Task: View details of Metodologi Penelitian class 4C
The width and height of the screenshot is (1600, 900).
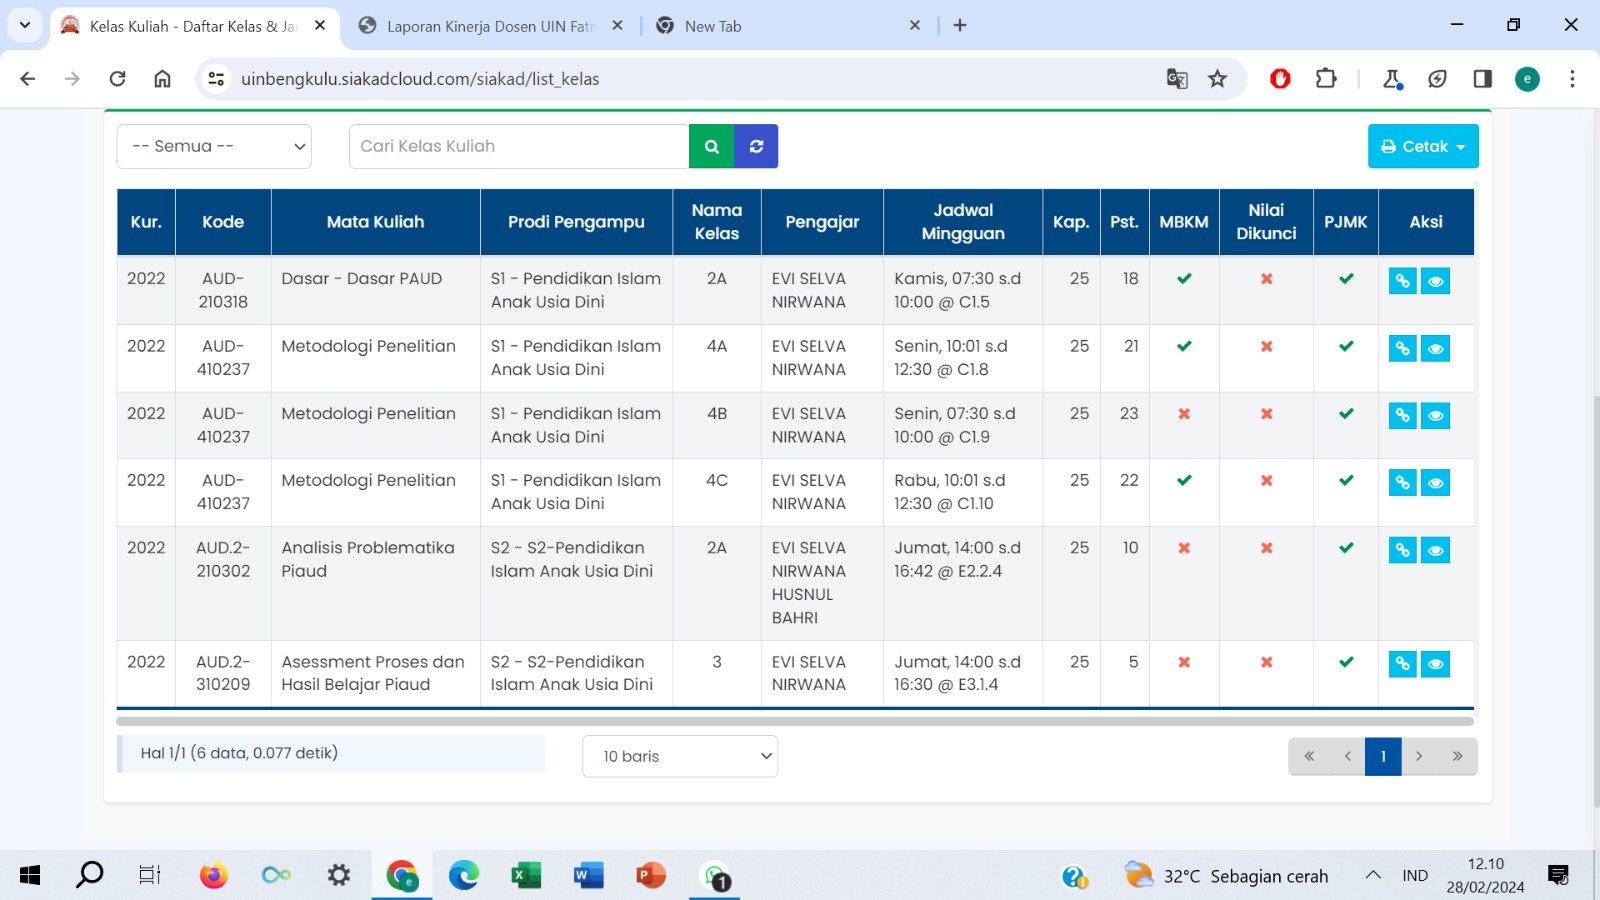Action: 1435,483
